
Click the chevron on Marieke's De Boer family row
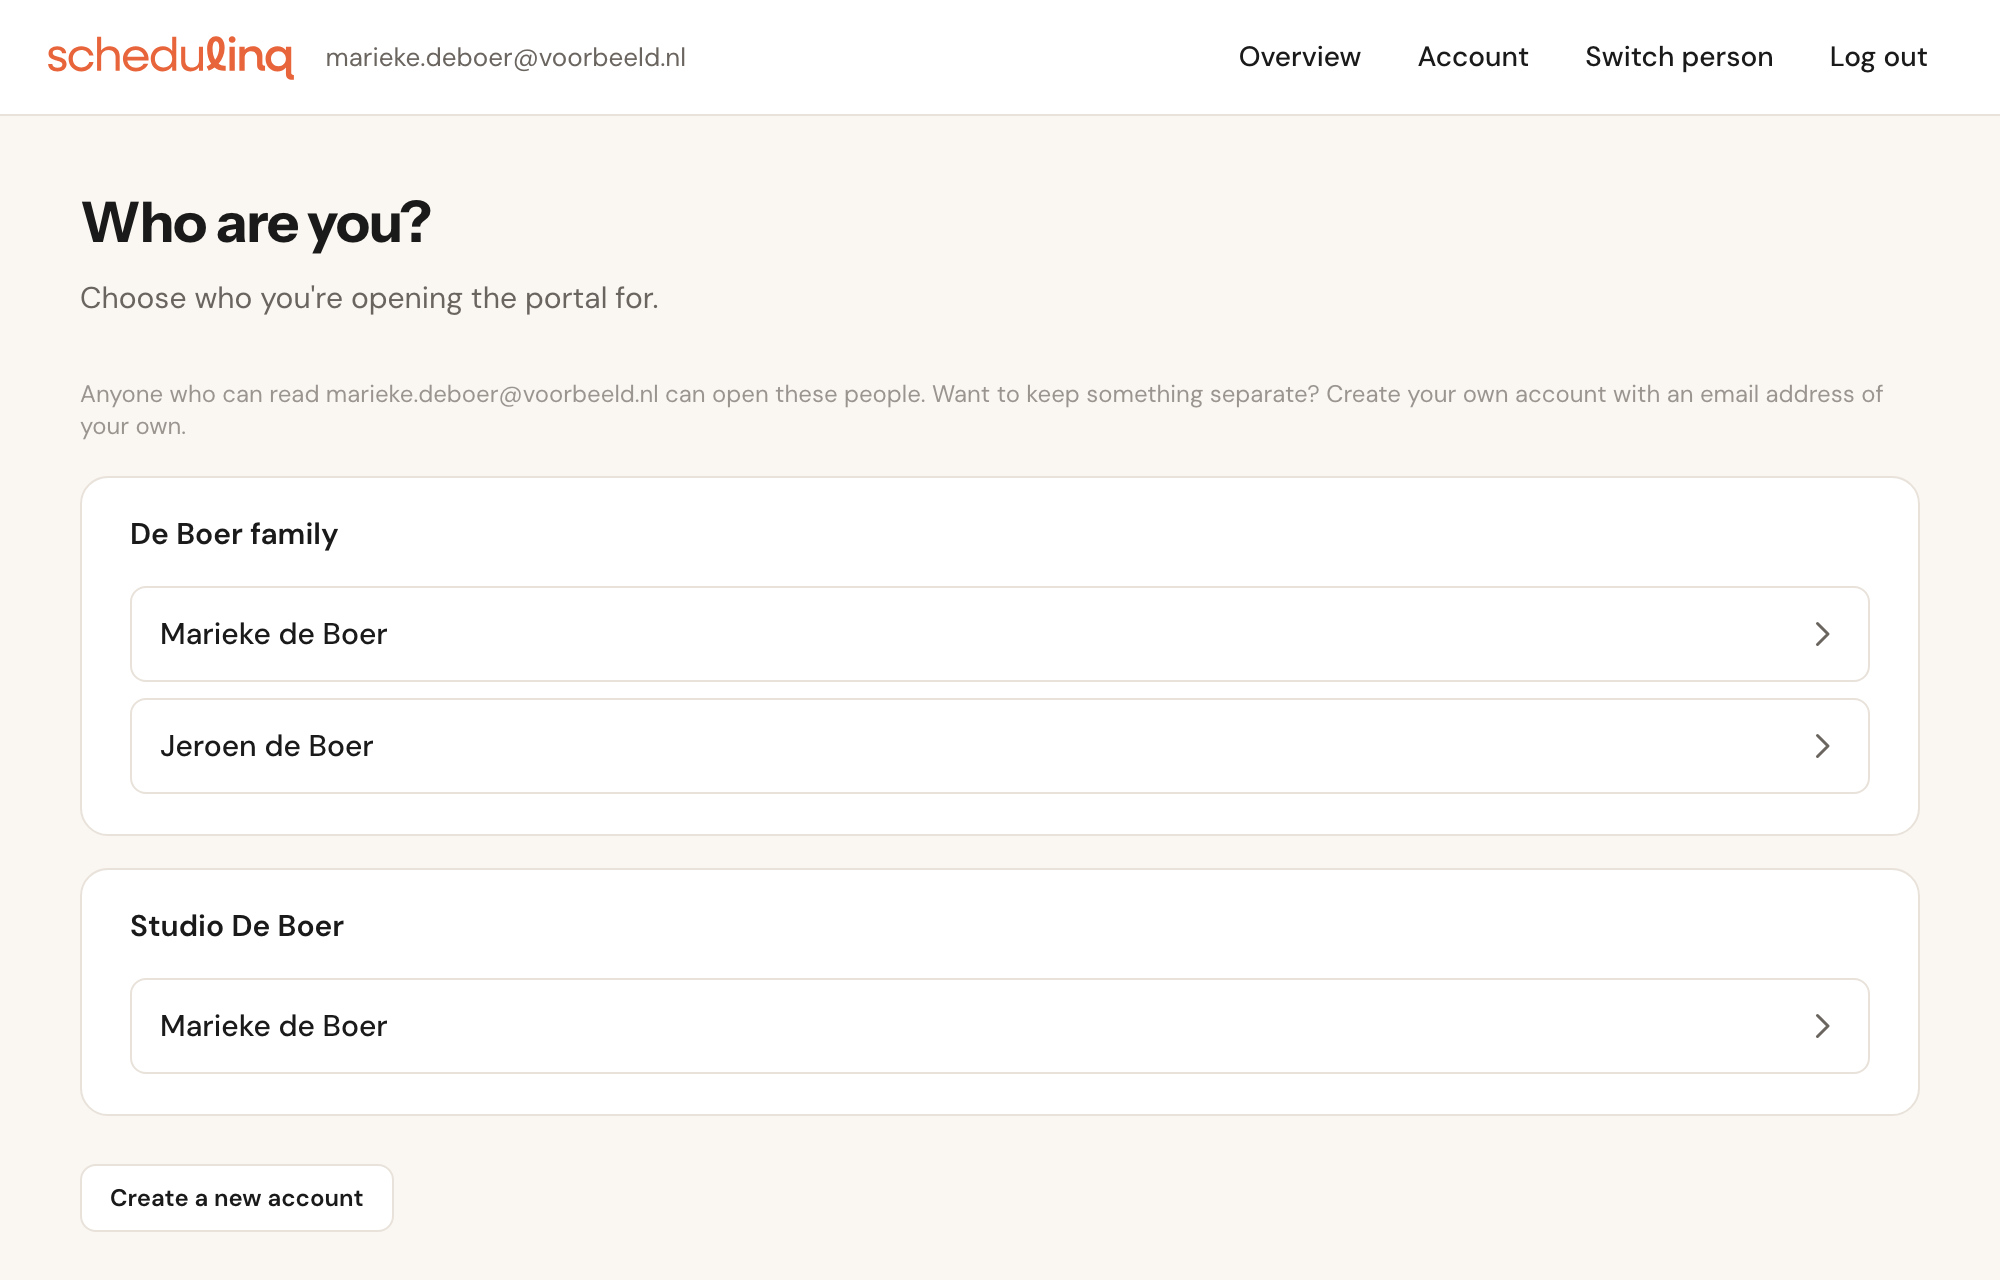[1822, 634]
